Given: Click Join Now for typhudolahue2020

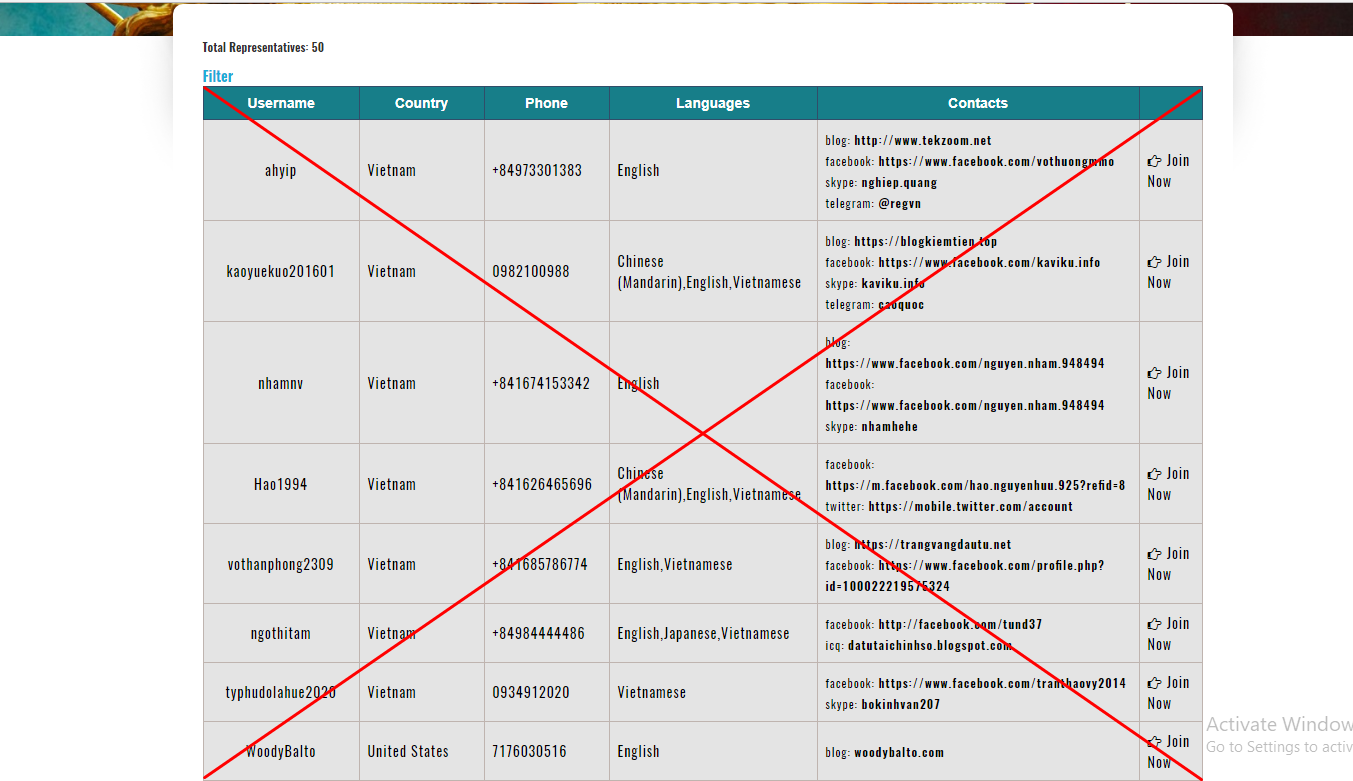Looking at the screenshot, I should [1168, 693].
